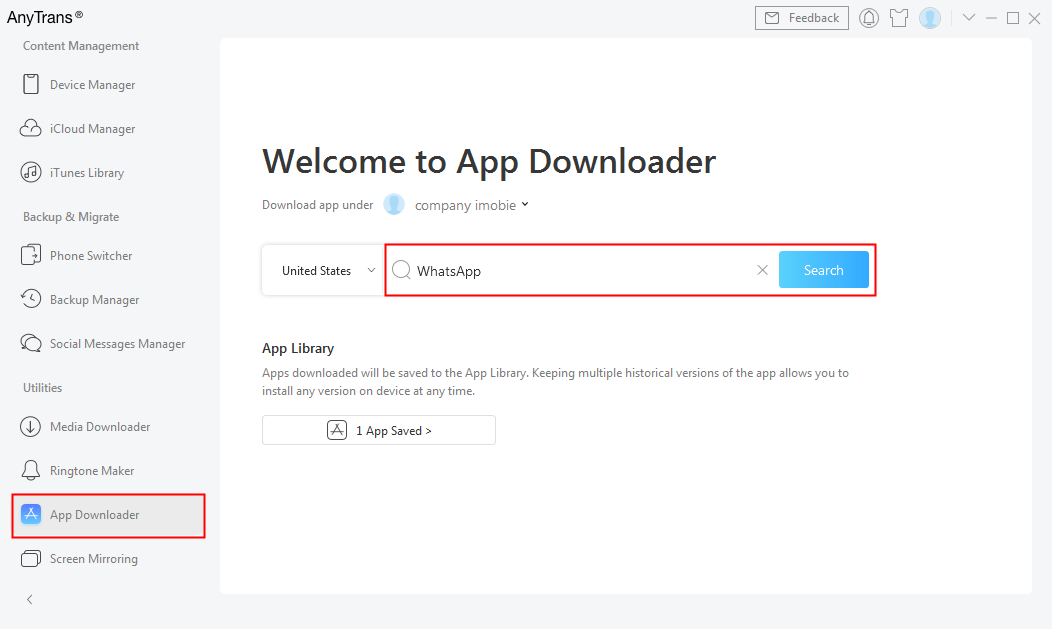Collapse the sidebar with the arrow

click(30, 600)
